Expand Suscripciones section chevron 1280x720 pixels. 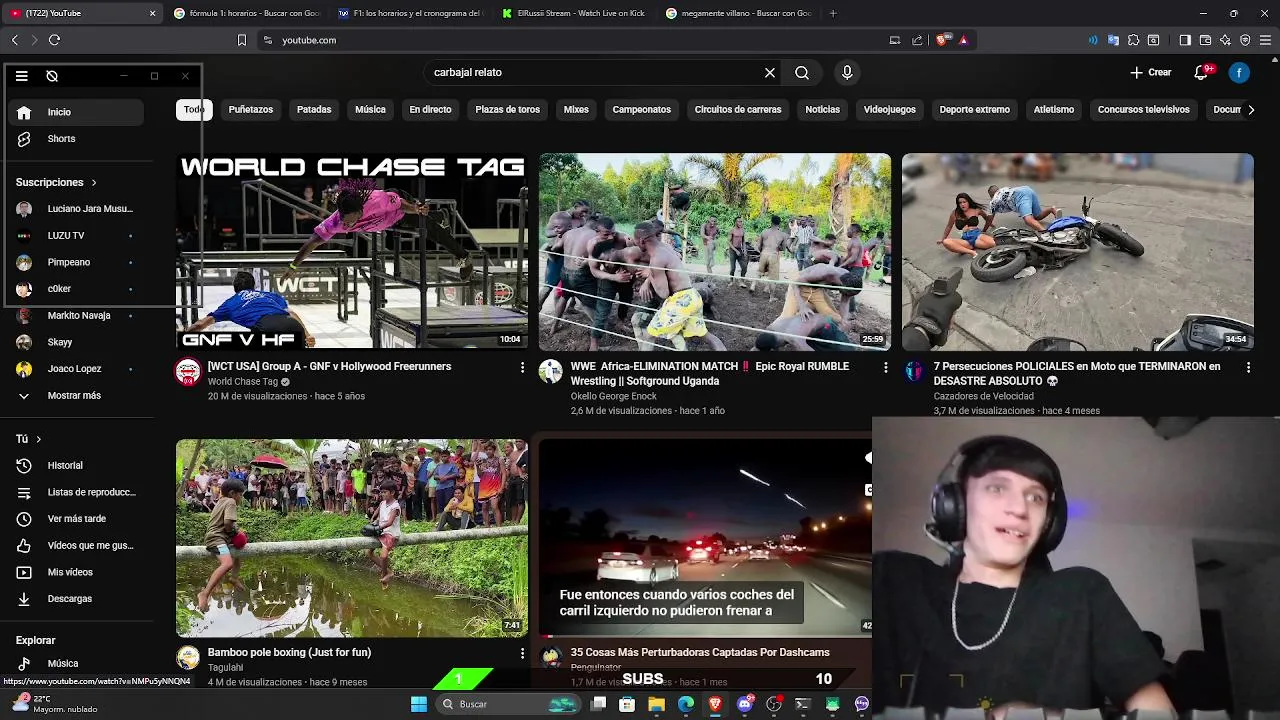tap(94, 183)
